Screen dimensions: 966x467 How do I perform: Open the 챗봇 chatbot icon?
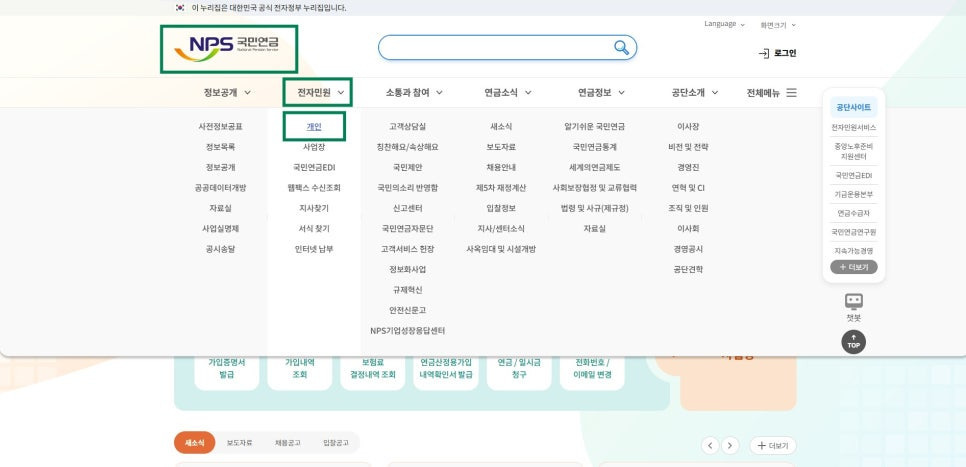[854, 301]
